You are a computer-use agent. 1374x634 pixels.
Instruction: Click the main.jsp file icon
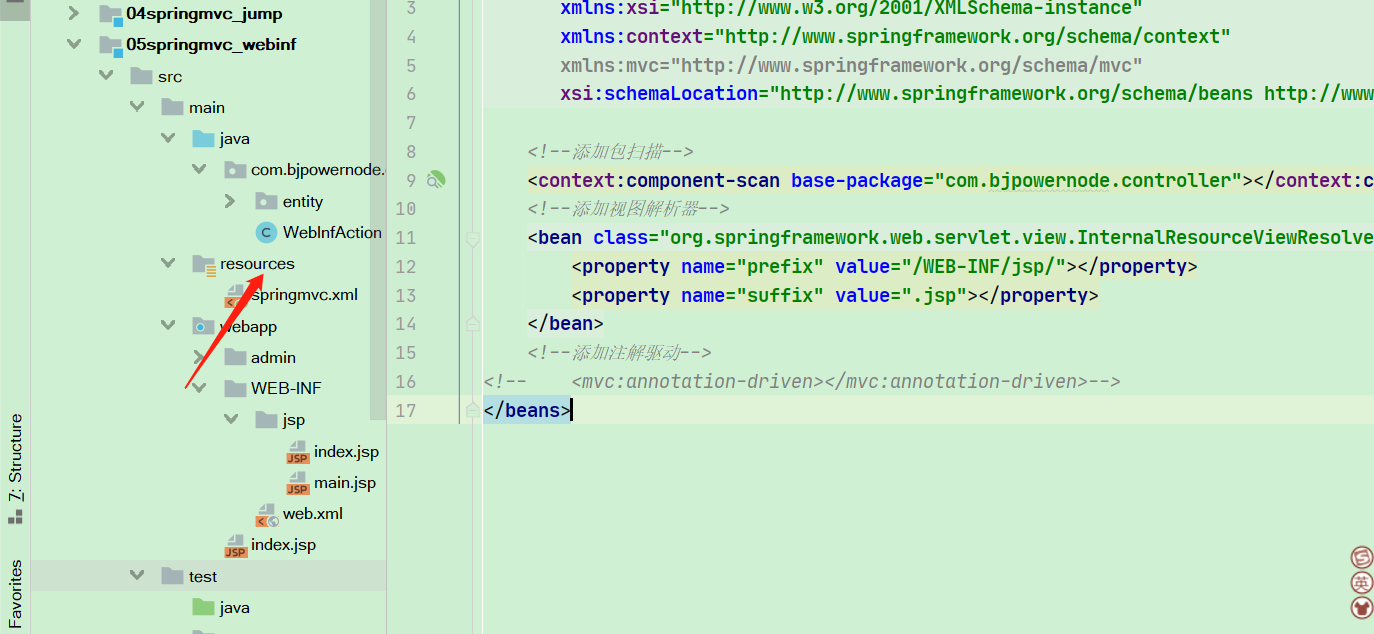click(298, 483)
